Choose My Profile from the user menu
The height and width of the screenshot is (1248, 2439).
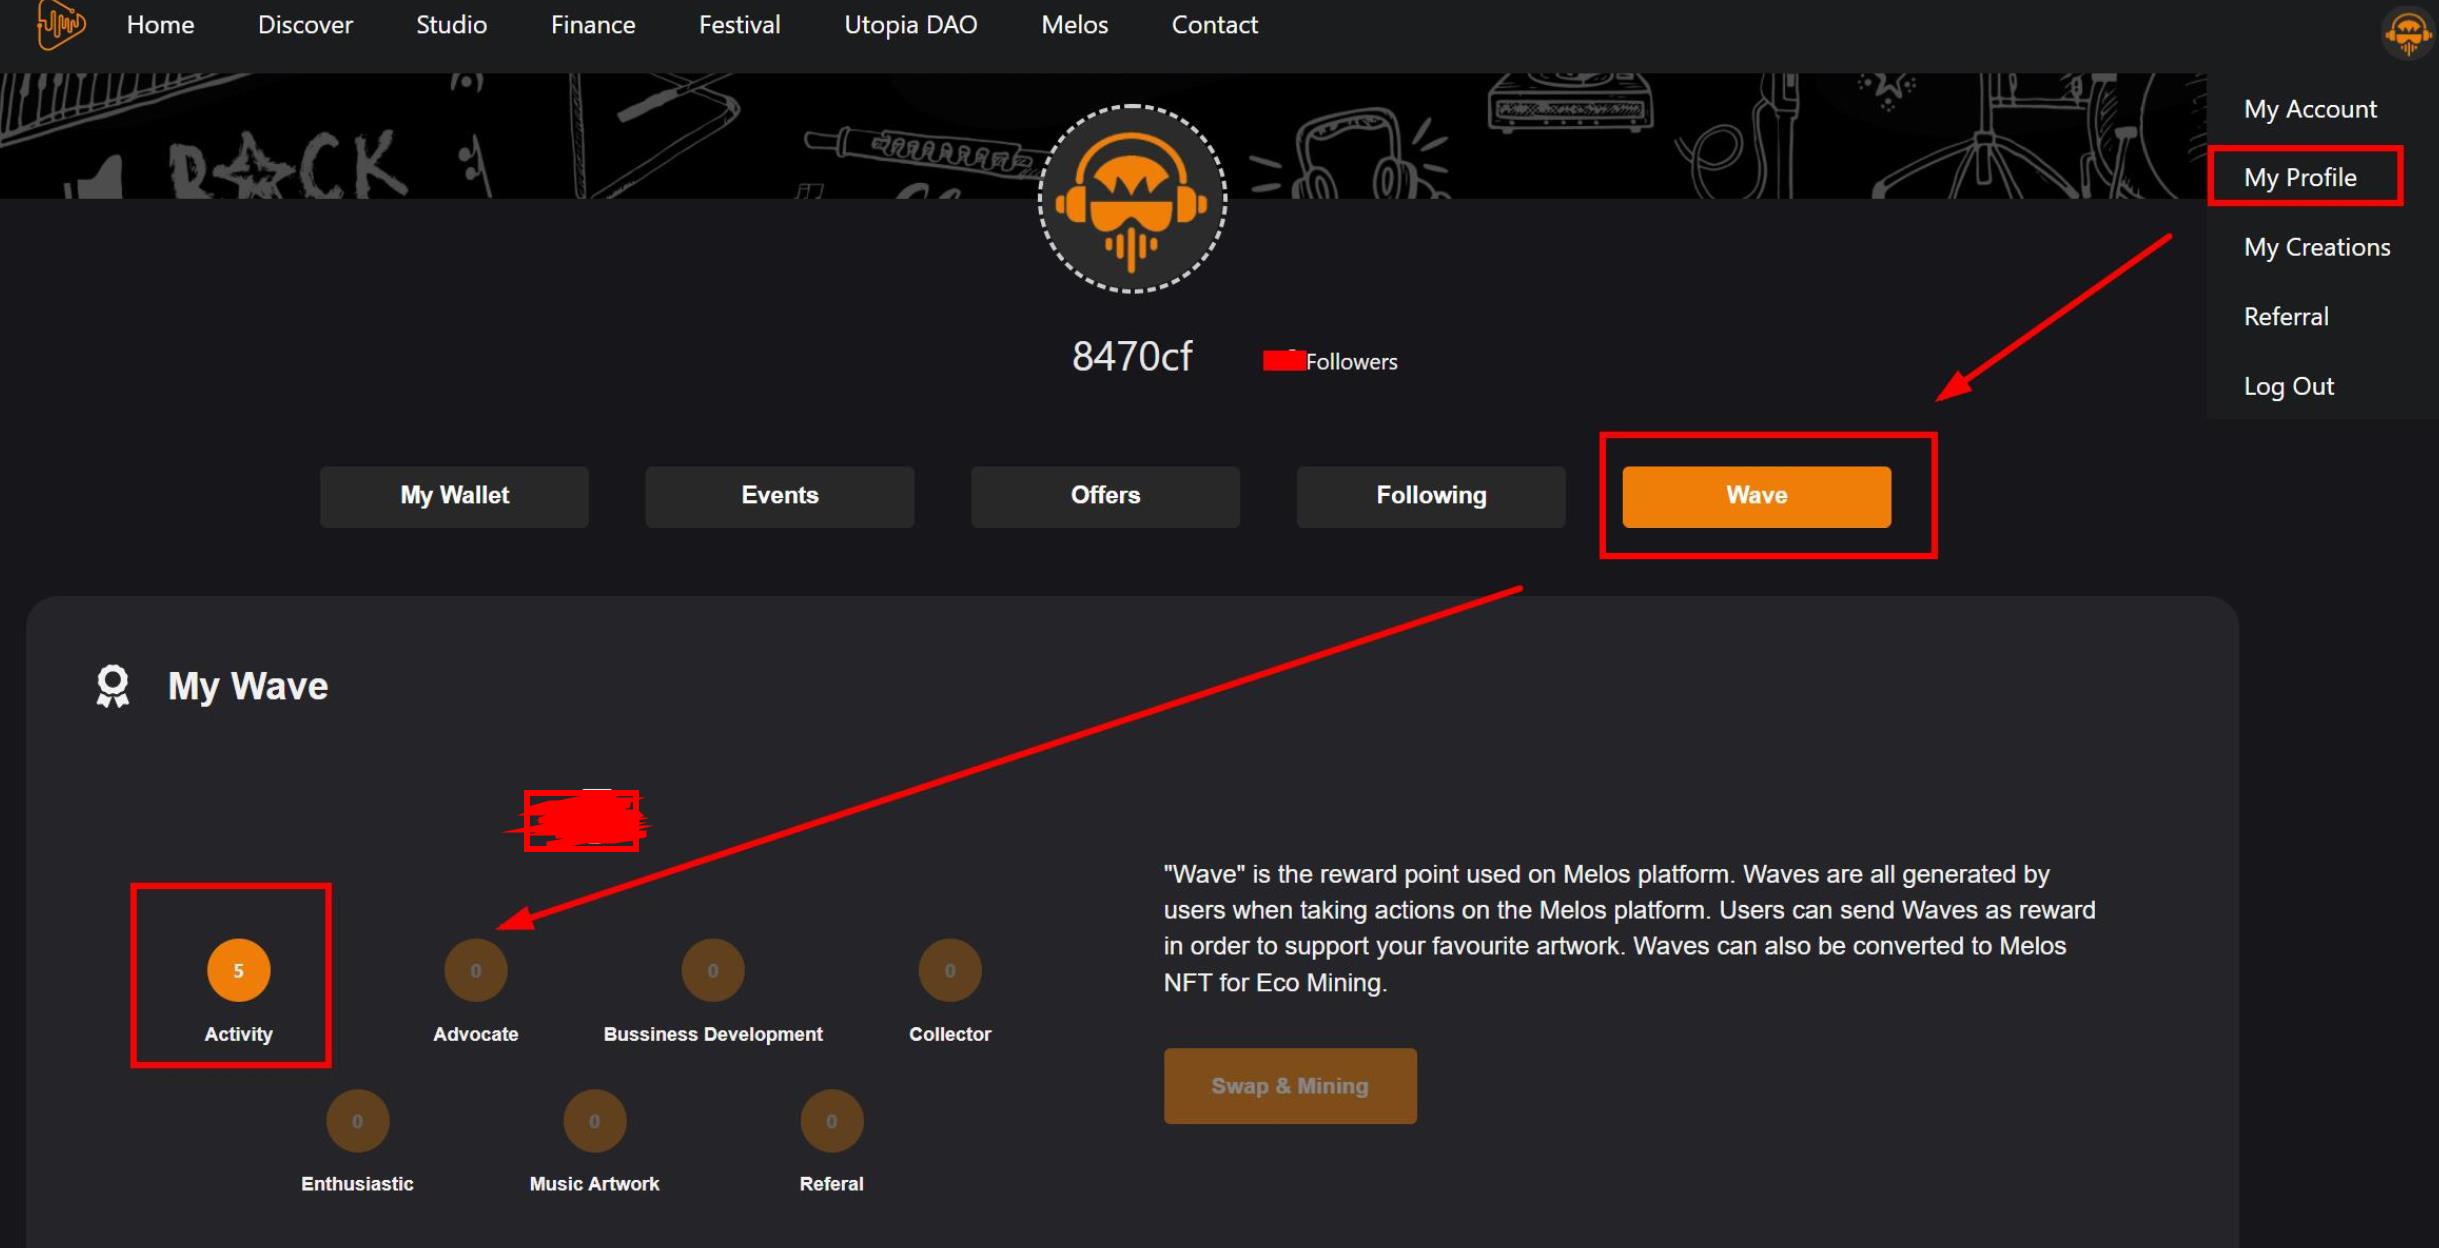[2300, 178]
